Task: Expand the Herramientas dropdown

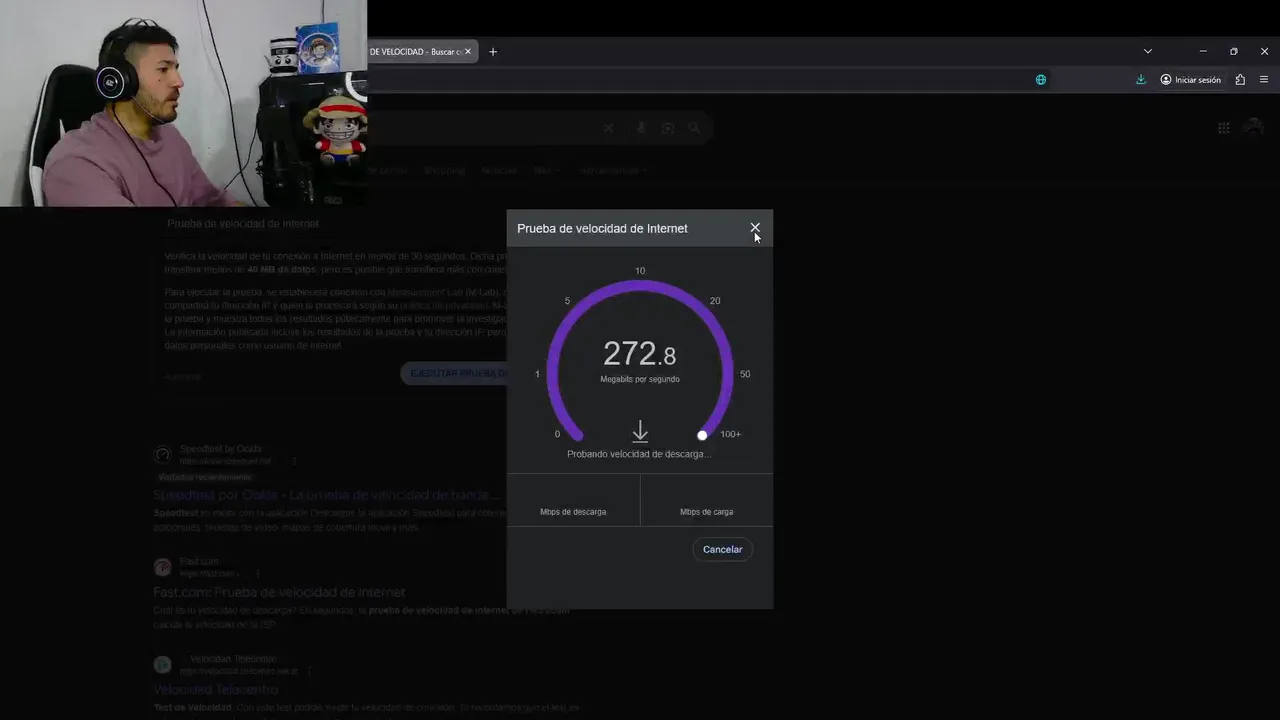Action: click(612, 171)
